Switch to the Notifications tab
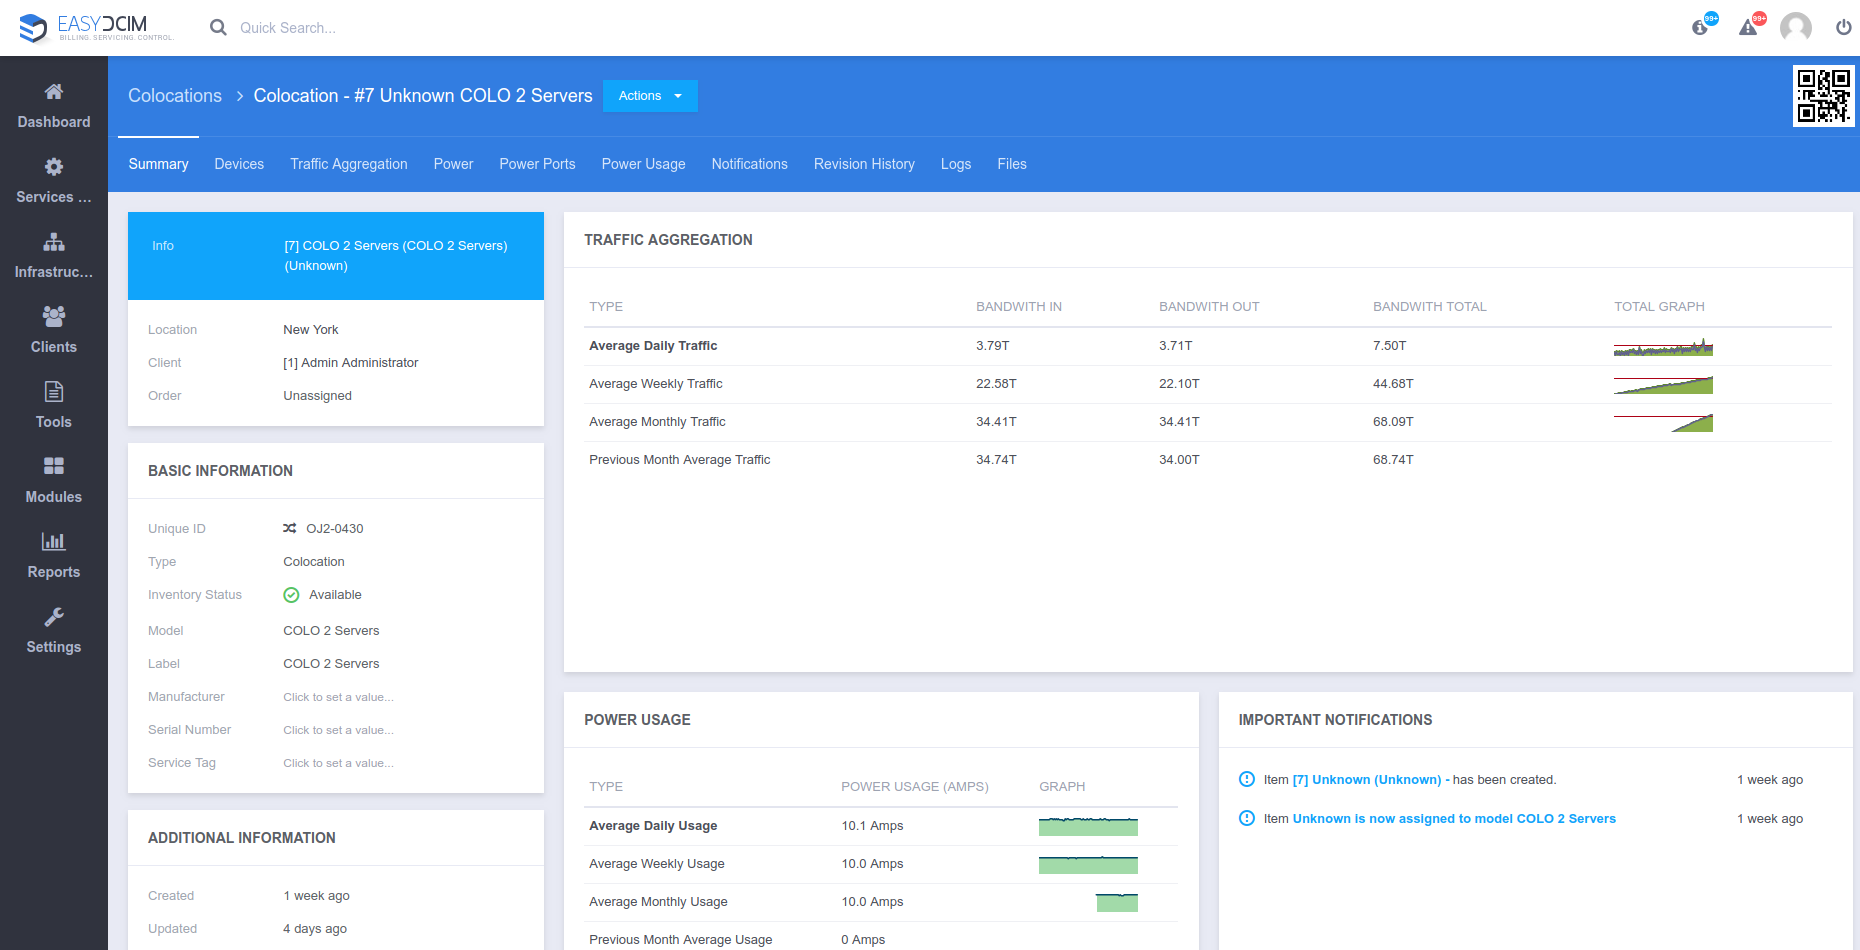Viewport: 1860px width, 950px height. click(x=750, y=164)
